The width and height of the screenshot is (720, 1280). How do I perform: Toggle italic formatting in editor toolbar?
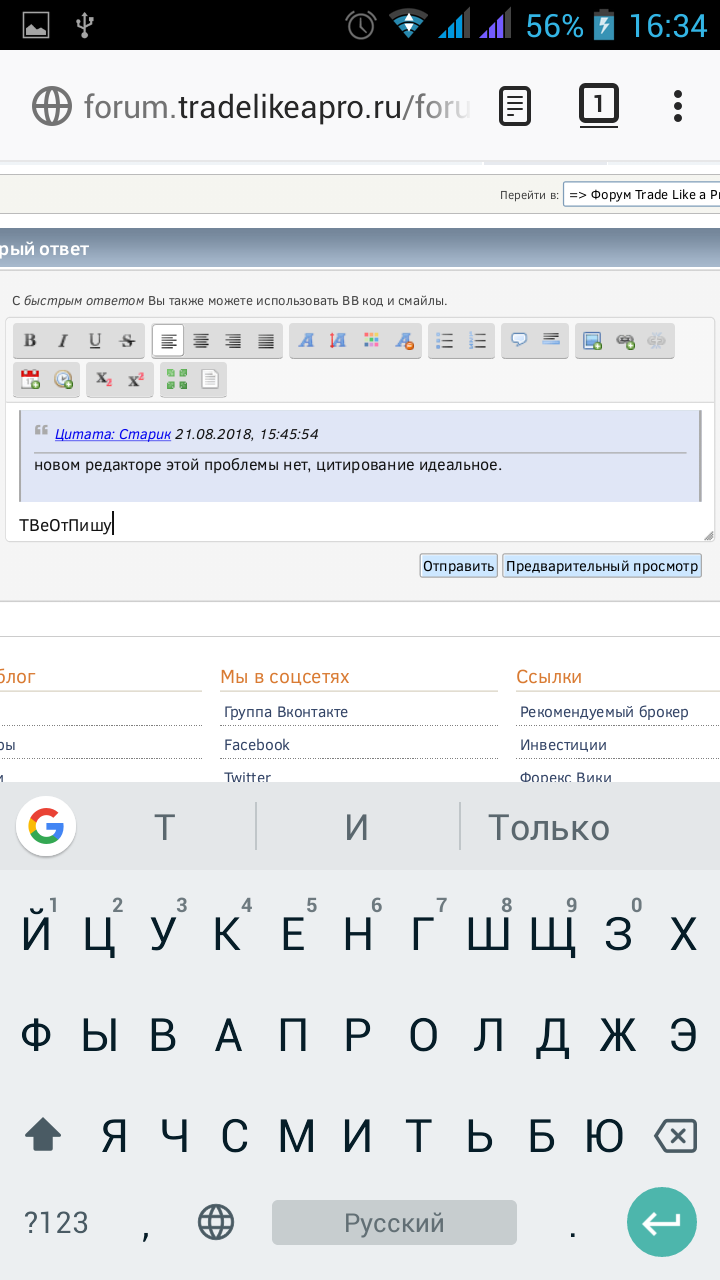tap(62, 341)
